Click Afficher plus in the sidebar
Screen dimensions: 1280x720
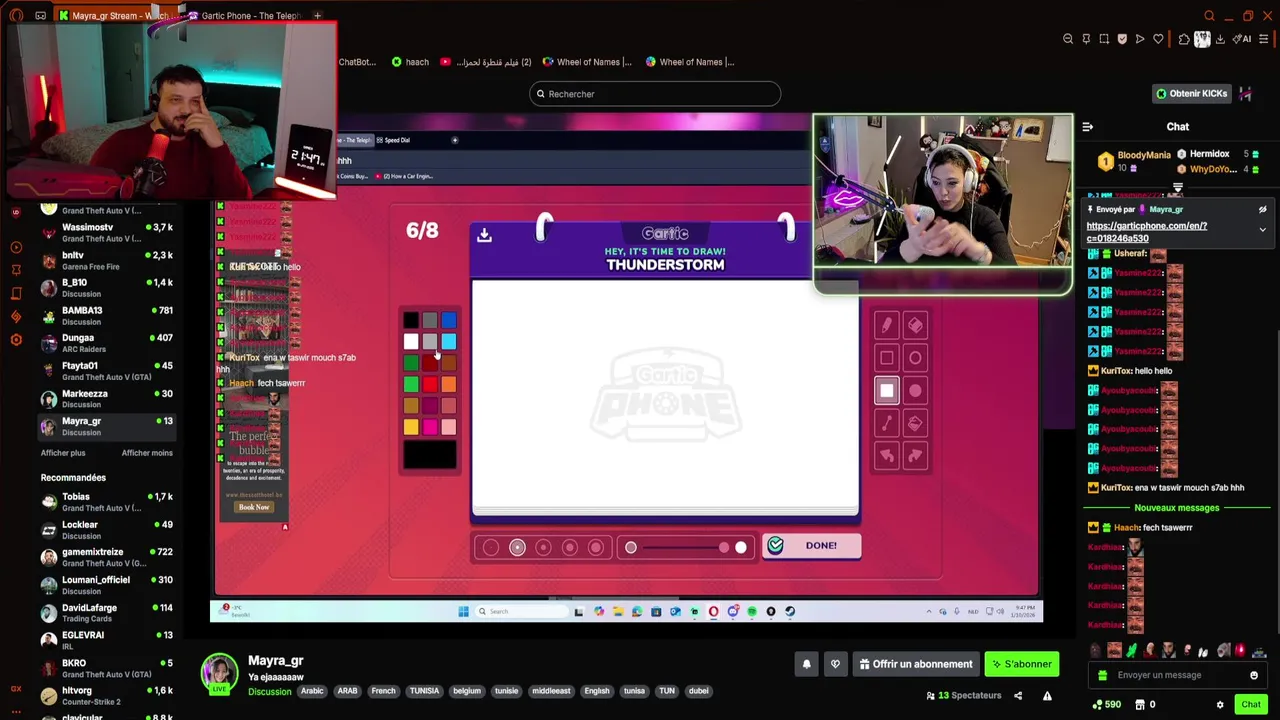[x=63, y=453]
